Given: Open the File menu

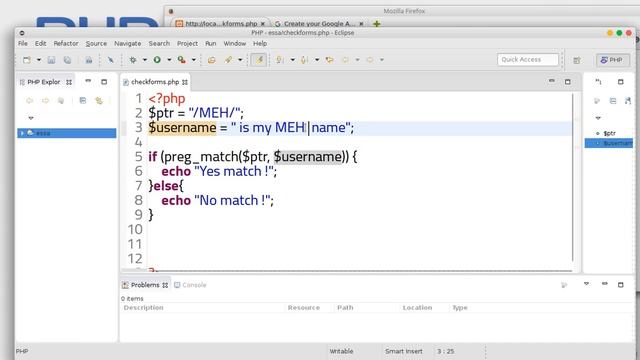Looking at the screenshot, I should point(23,43).
